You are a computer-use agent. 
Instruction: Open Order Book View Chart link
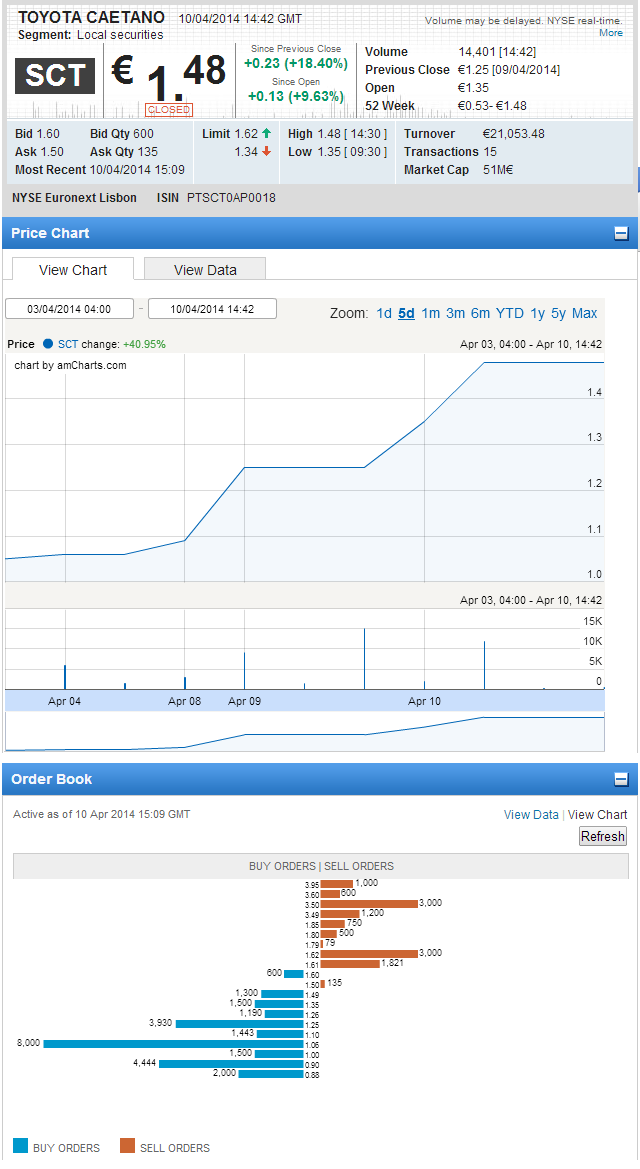coord(597,815)
